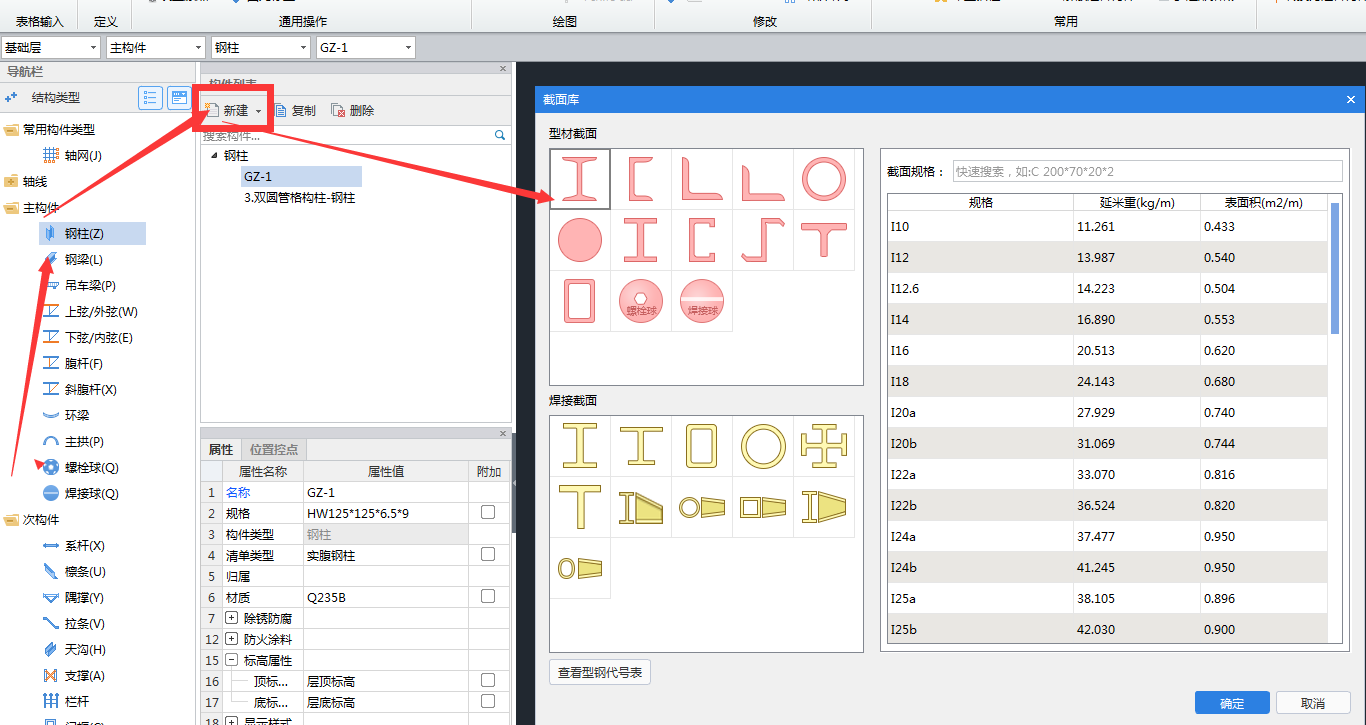Pick the pink T-shaped section icon
This screenshot has height=725, width=1366.
823,241
